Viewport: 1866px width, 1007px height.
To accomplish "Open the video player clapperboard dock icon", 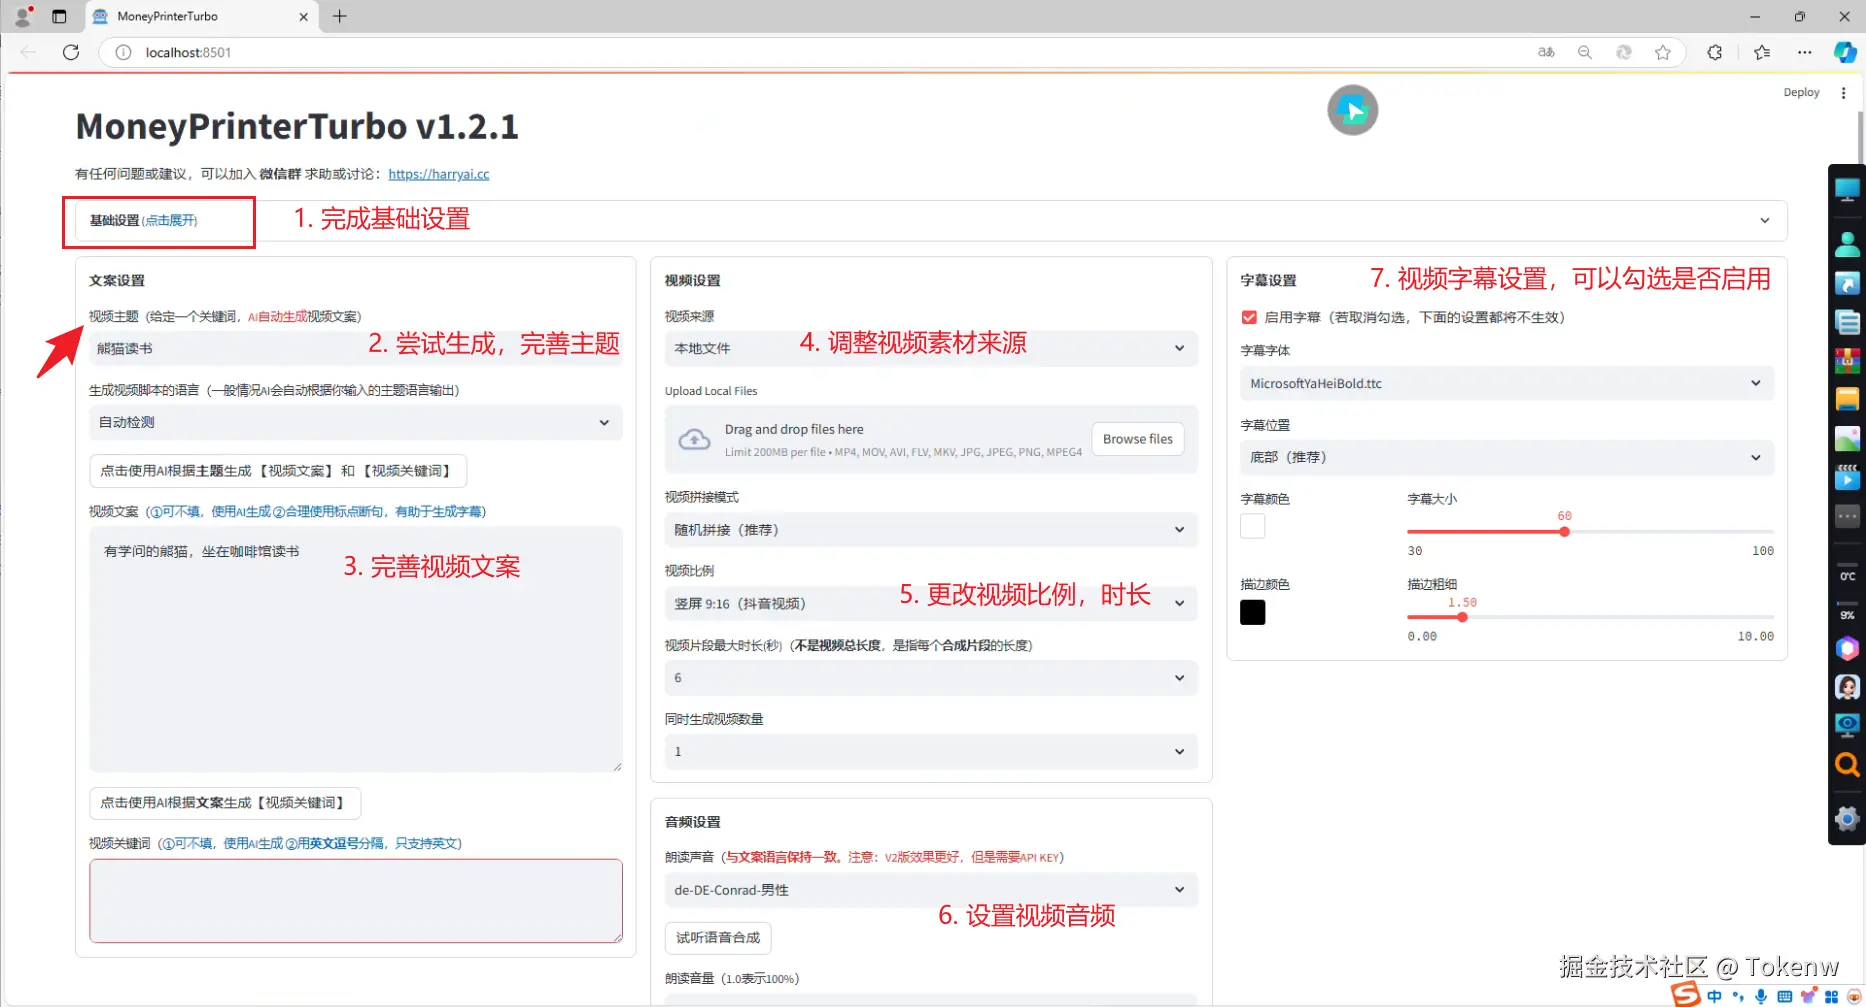I will (1847, 477).
